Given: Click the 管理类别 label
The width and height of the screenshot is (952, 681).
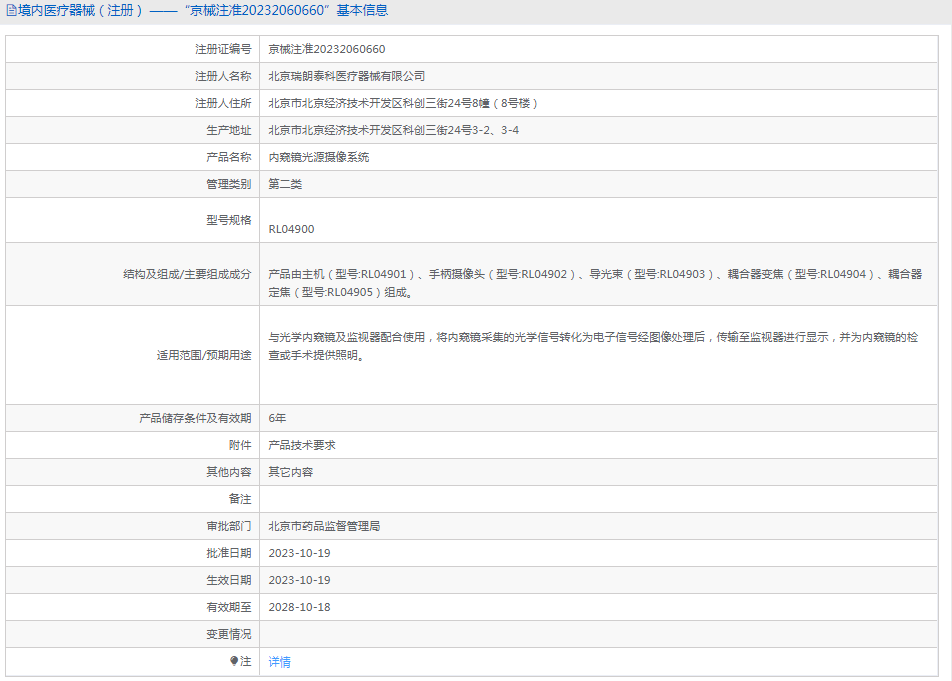Looking at the screenshot, I should [228, 184].
